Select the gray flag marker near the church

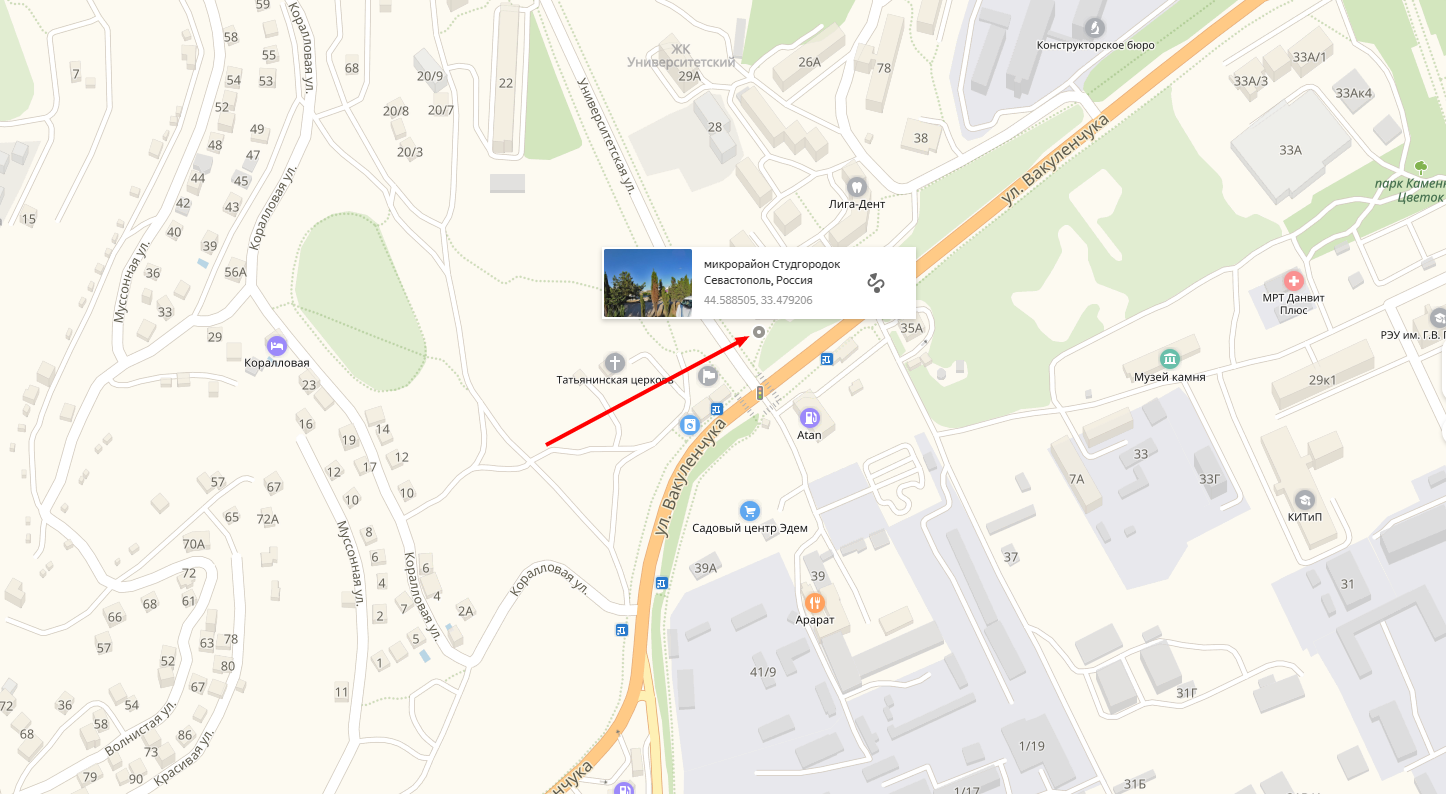pos(708,376)
